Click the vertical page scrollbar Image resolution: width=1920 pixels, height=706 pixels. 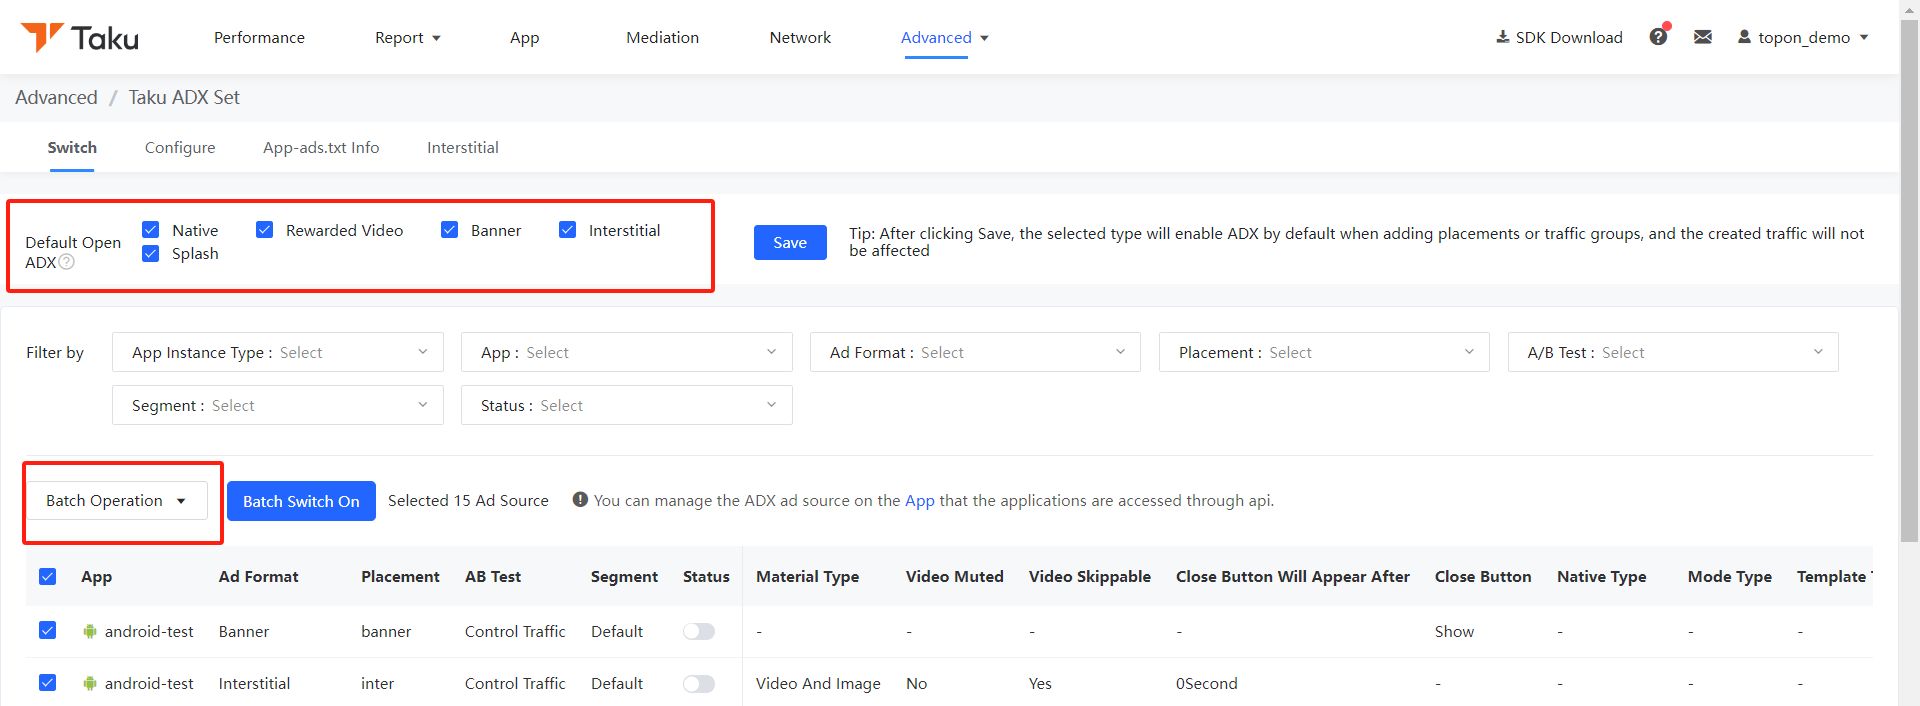point(1909,280)
